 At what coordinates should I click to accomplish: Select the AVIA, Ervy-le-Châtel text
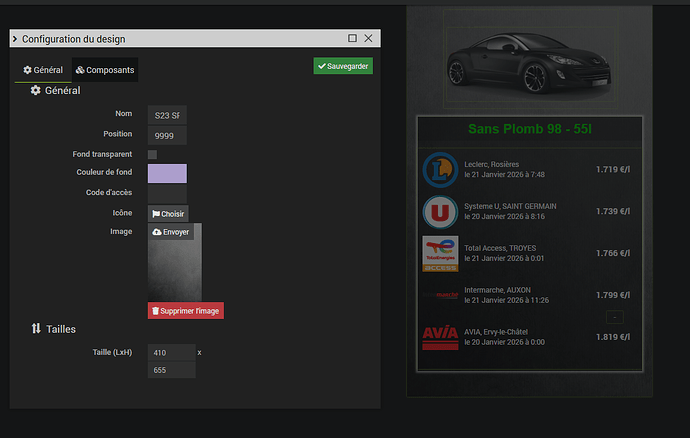pos(496,332)
